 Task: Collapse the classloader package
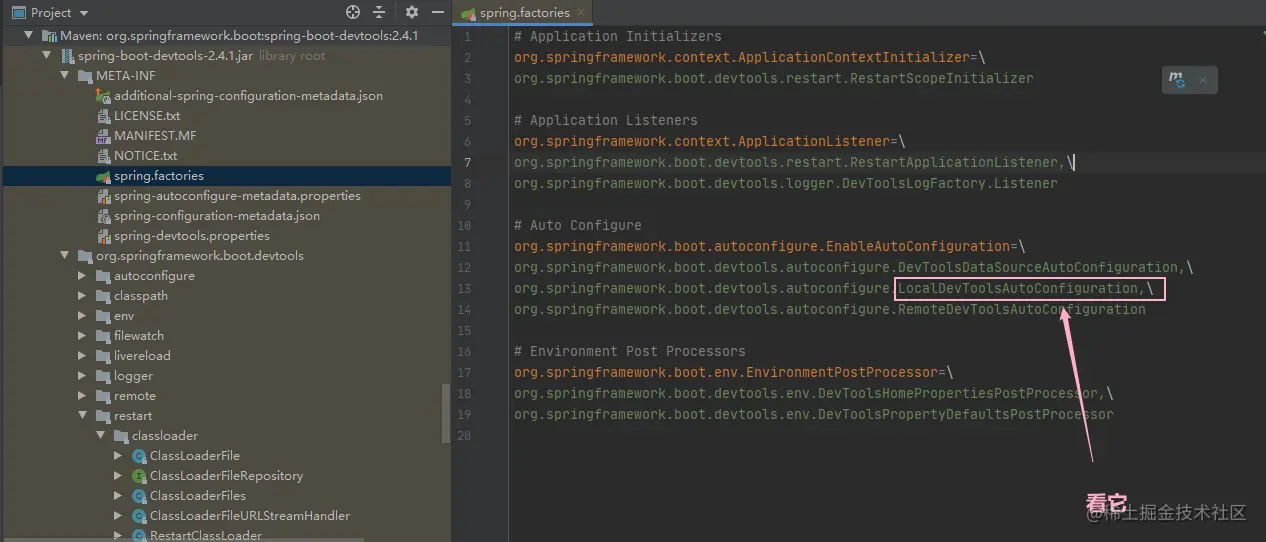(101, 436)
